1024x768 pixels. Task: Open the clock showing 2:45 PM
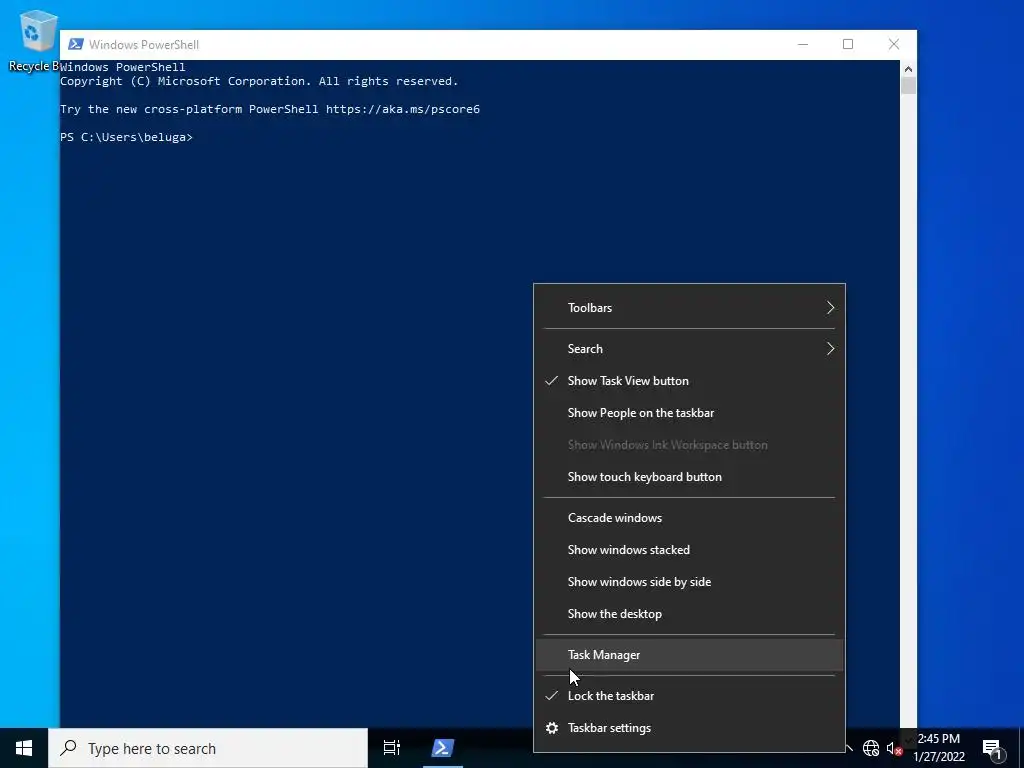tap(938, 748)
